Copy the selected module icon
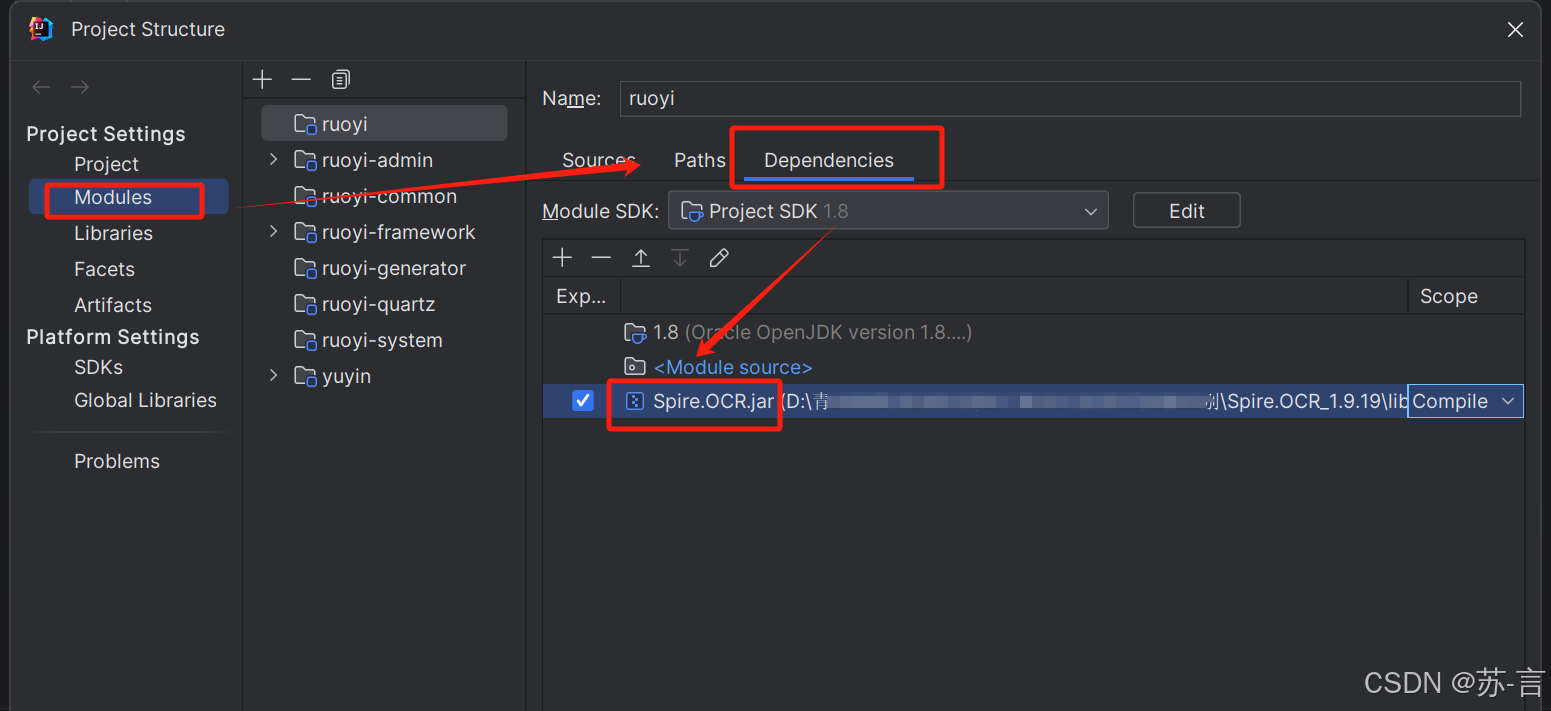This screenshot has width=1551, height=711. pyautogui.click(x=341, y=79)
